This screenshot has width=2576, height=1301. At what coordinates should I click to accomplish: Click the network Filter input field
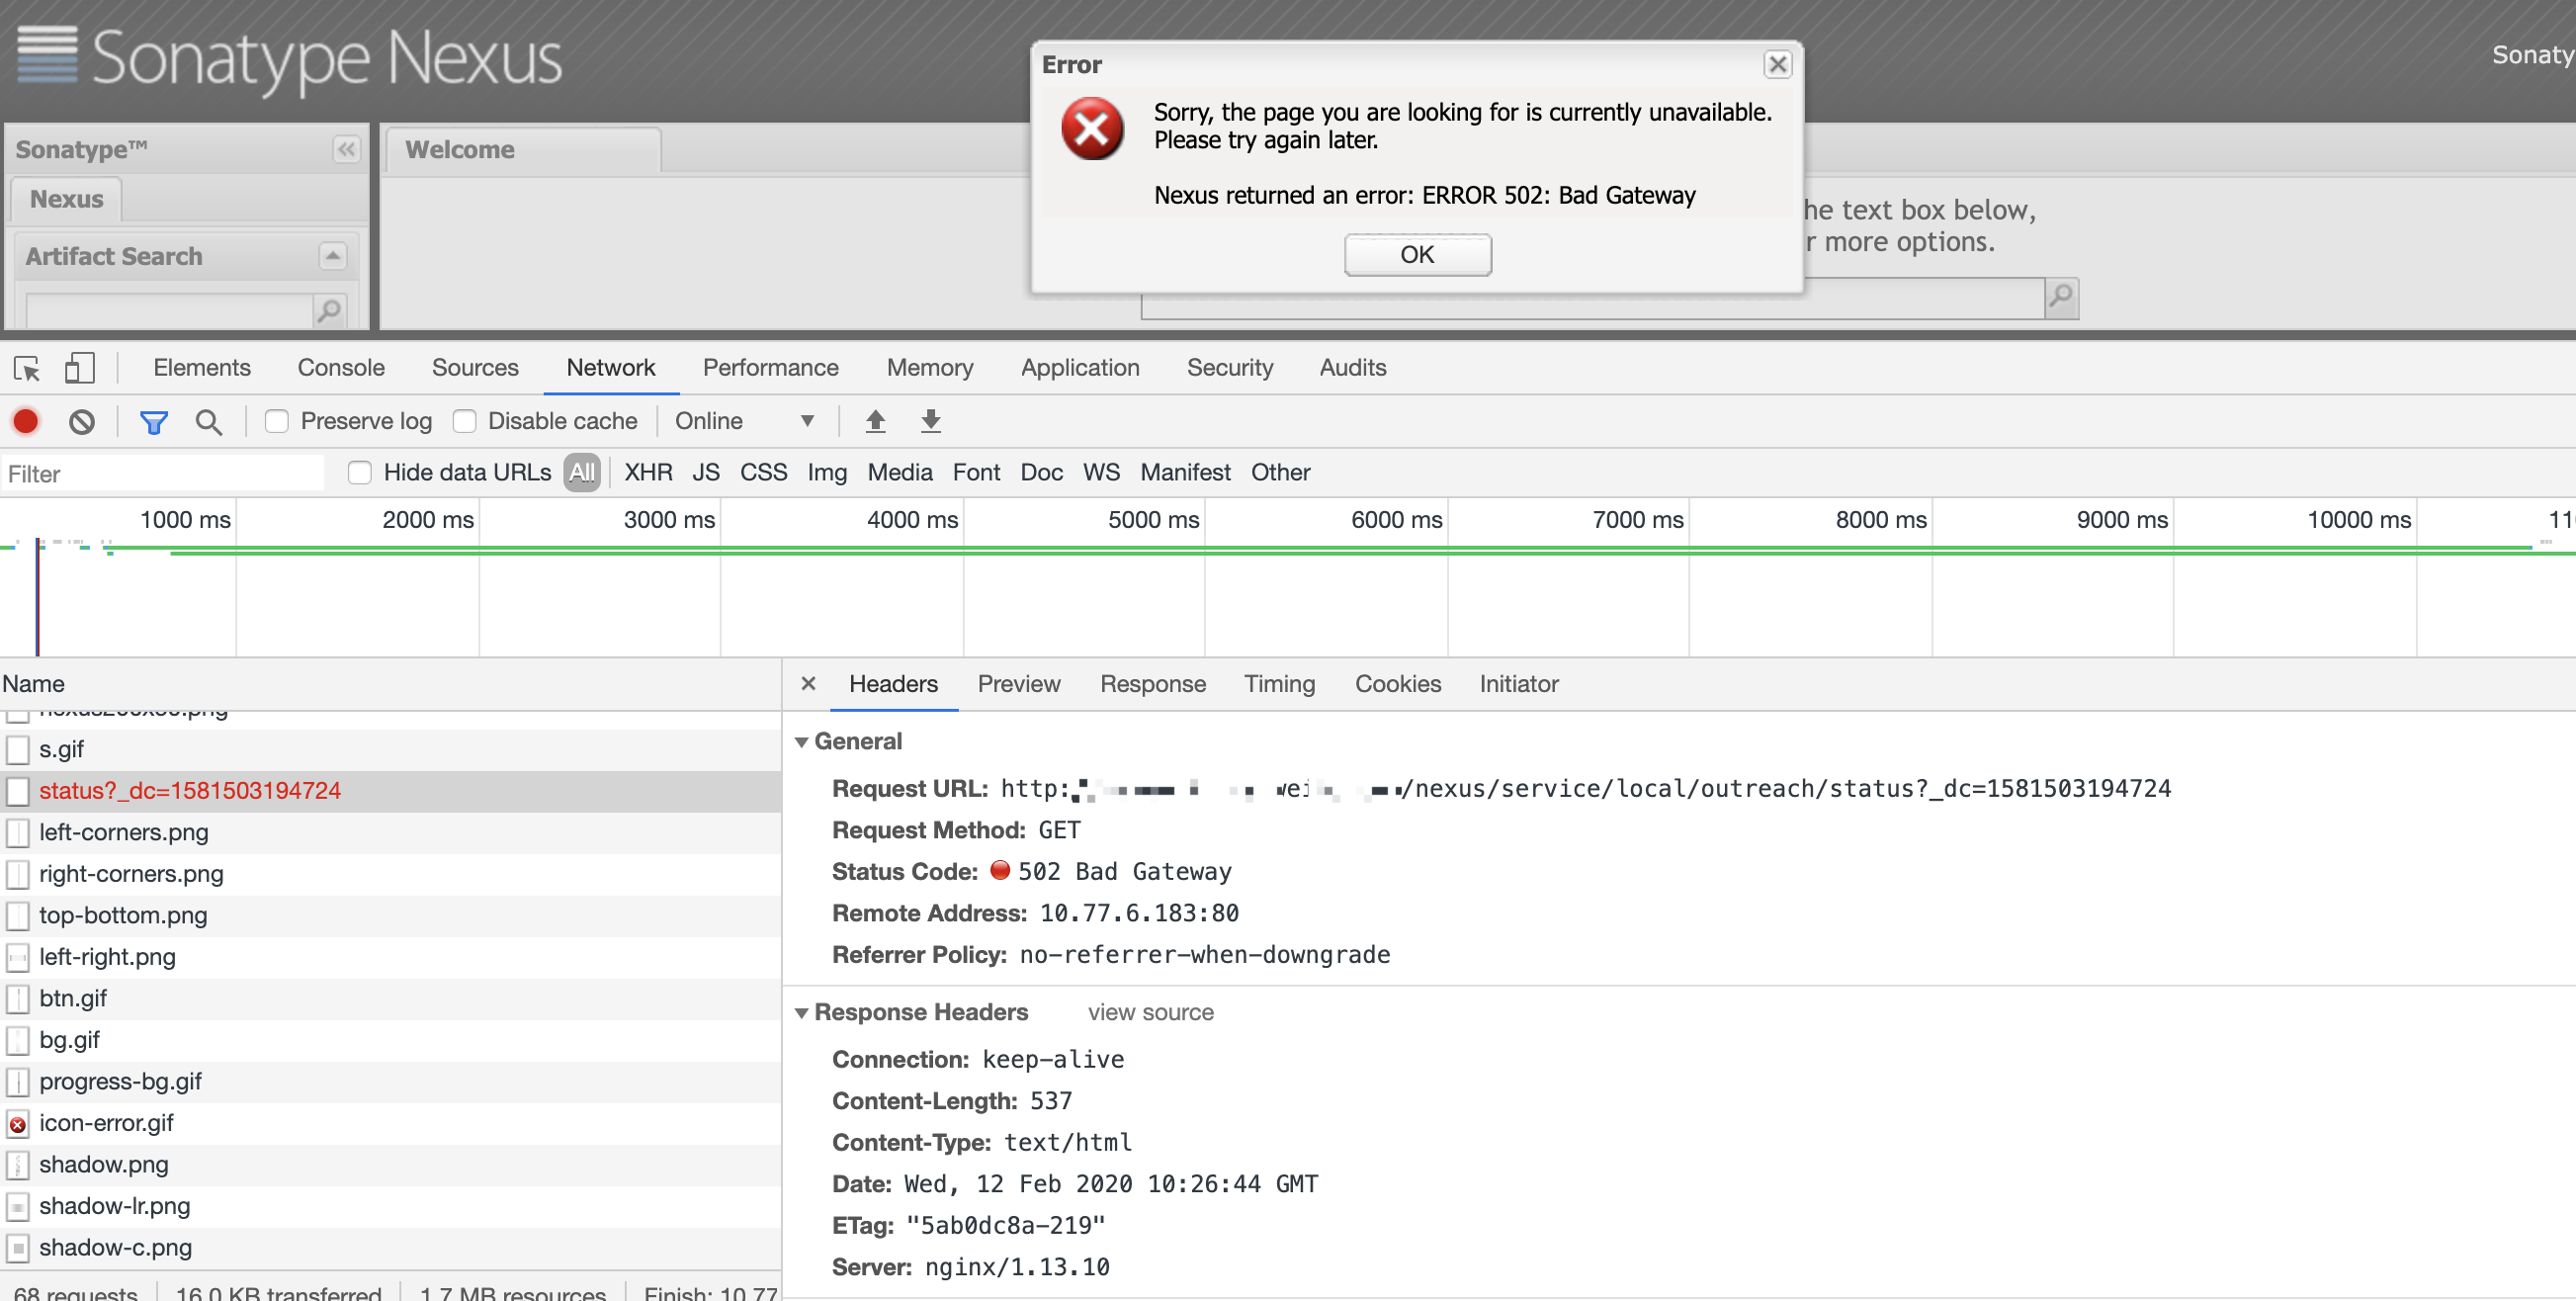click(x=162, y=473)
